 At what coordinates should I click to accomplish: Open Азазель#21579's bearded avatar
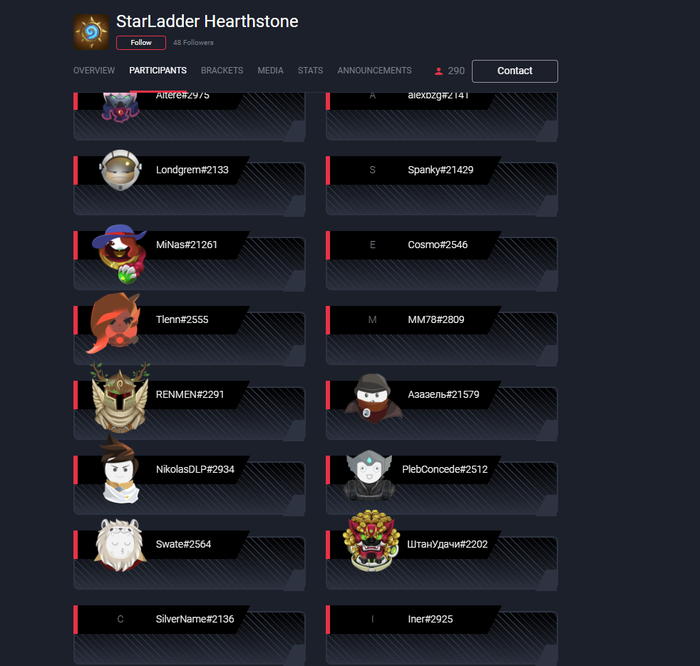pos(373,398)
